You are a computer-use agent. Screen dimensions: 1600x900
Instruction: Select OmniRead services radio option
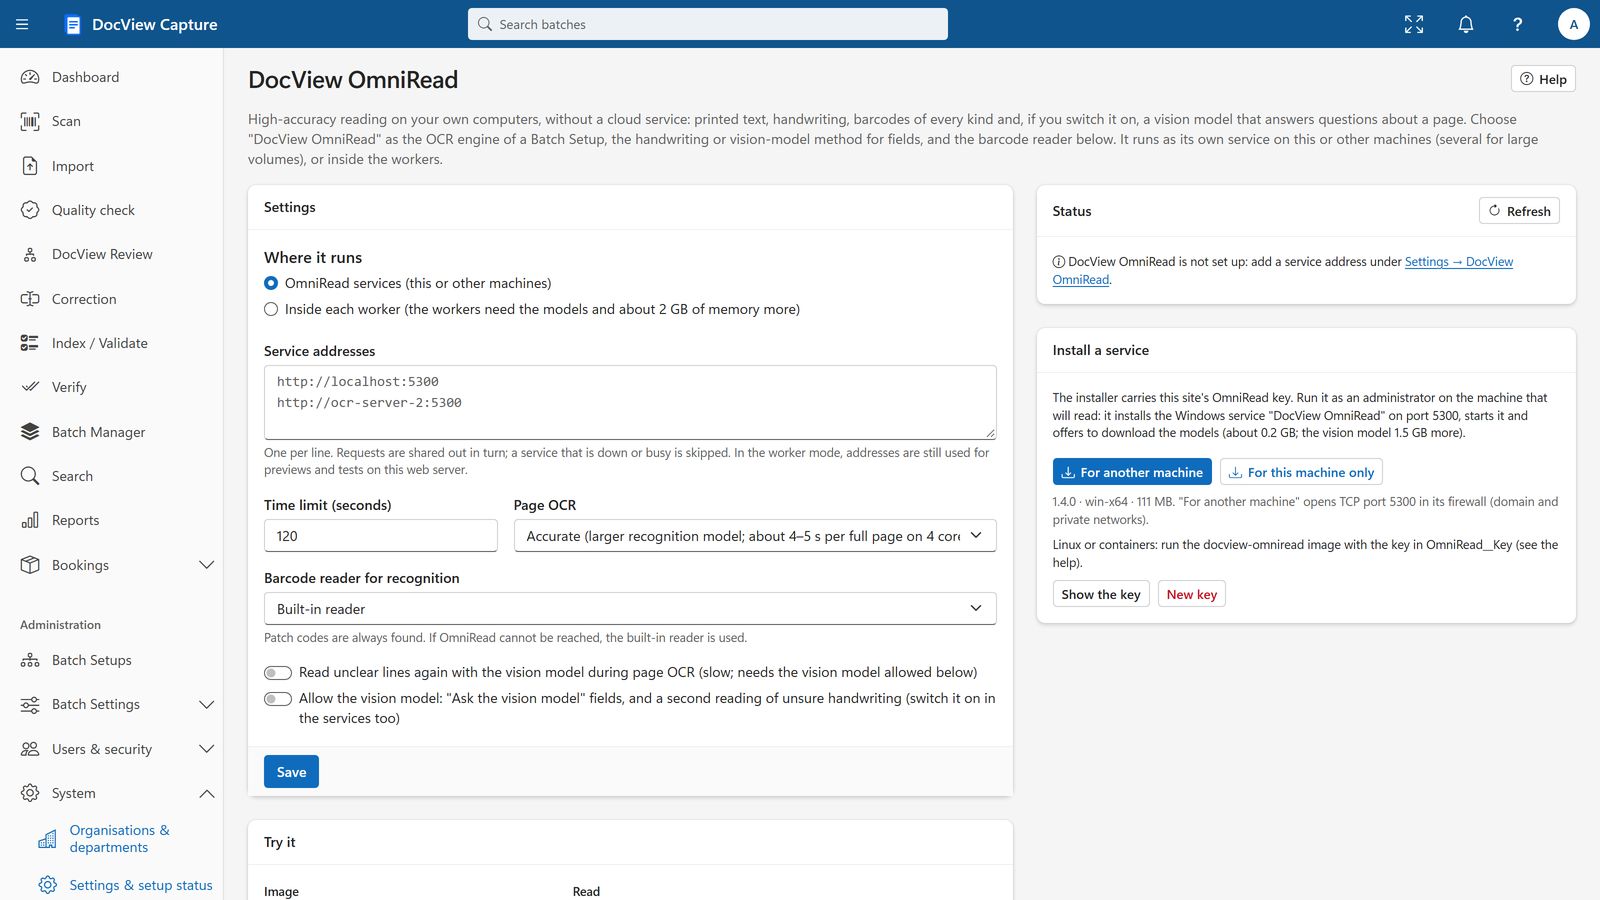coord(271,283)
